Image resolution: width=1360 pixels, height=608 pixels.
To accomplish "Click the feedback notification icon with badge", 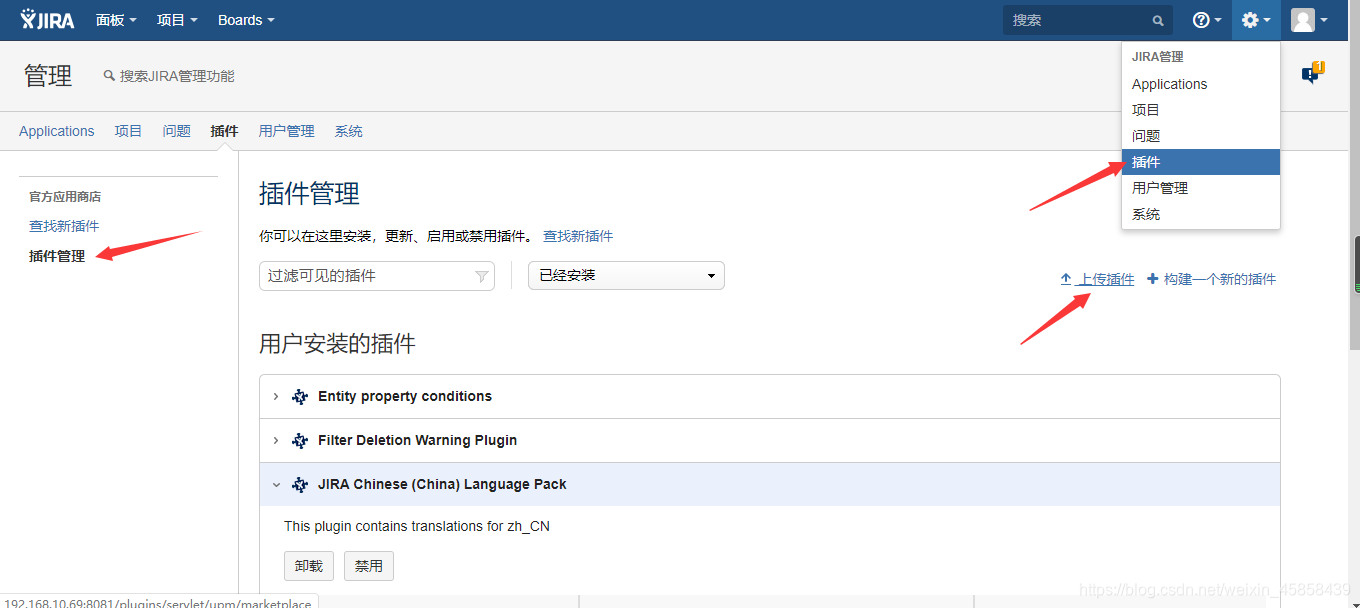I will tap(1312, 73).
